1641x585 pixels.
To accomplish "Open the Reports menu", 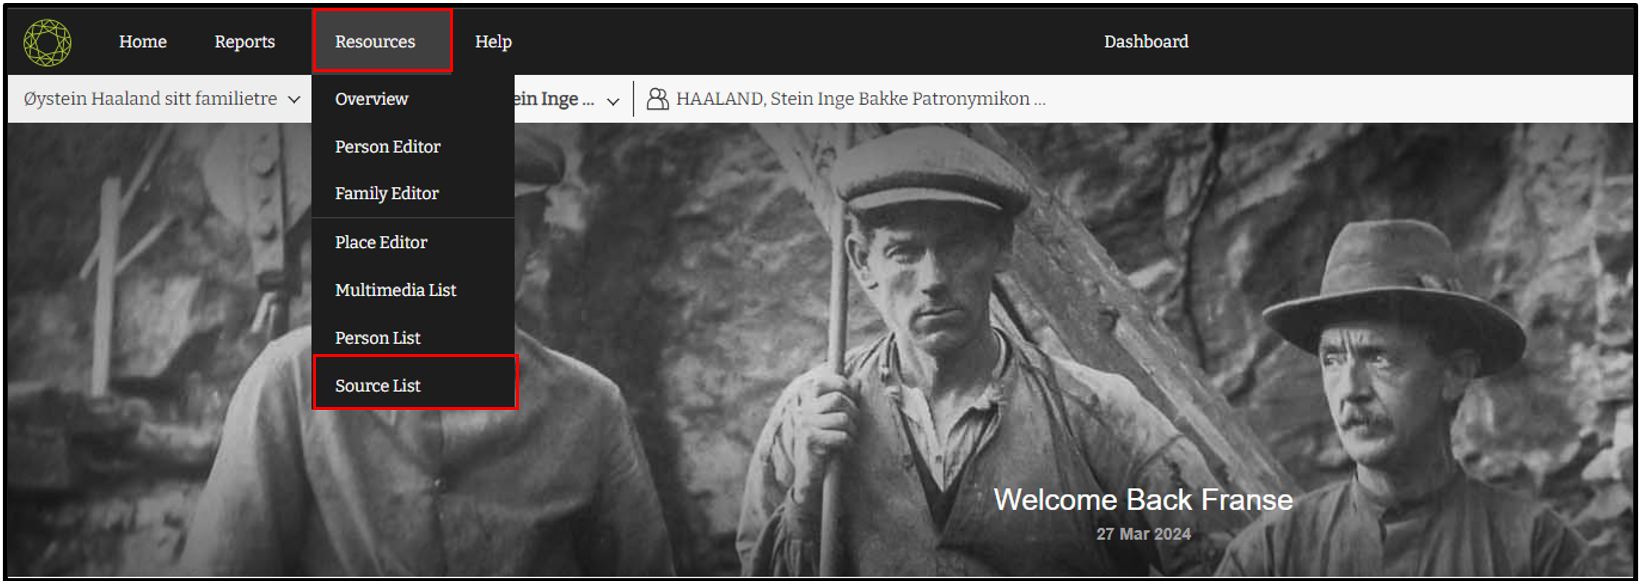I will 245,42.
